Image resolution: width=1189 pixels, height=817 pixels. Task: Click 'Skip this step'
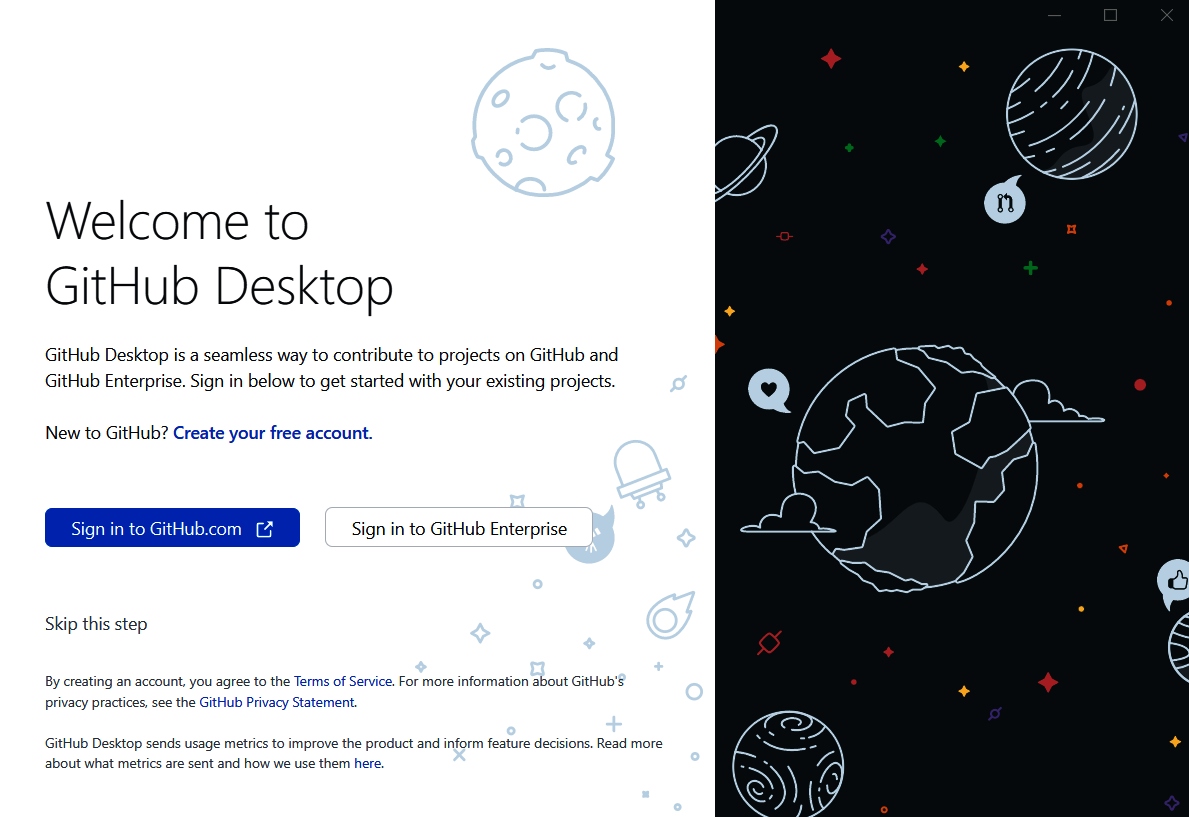pyautogui.click(x=96, y=623)
